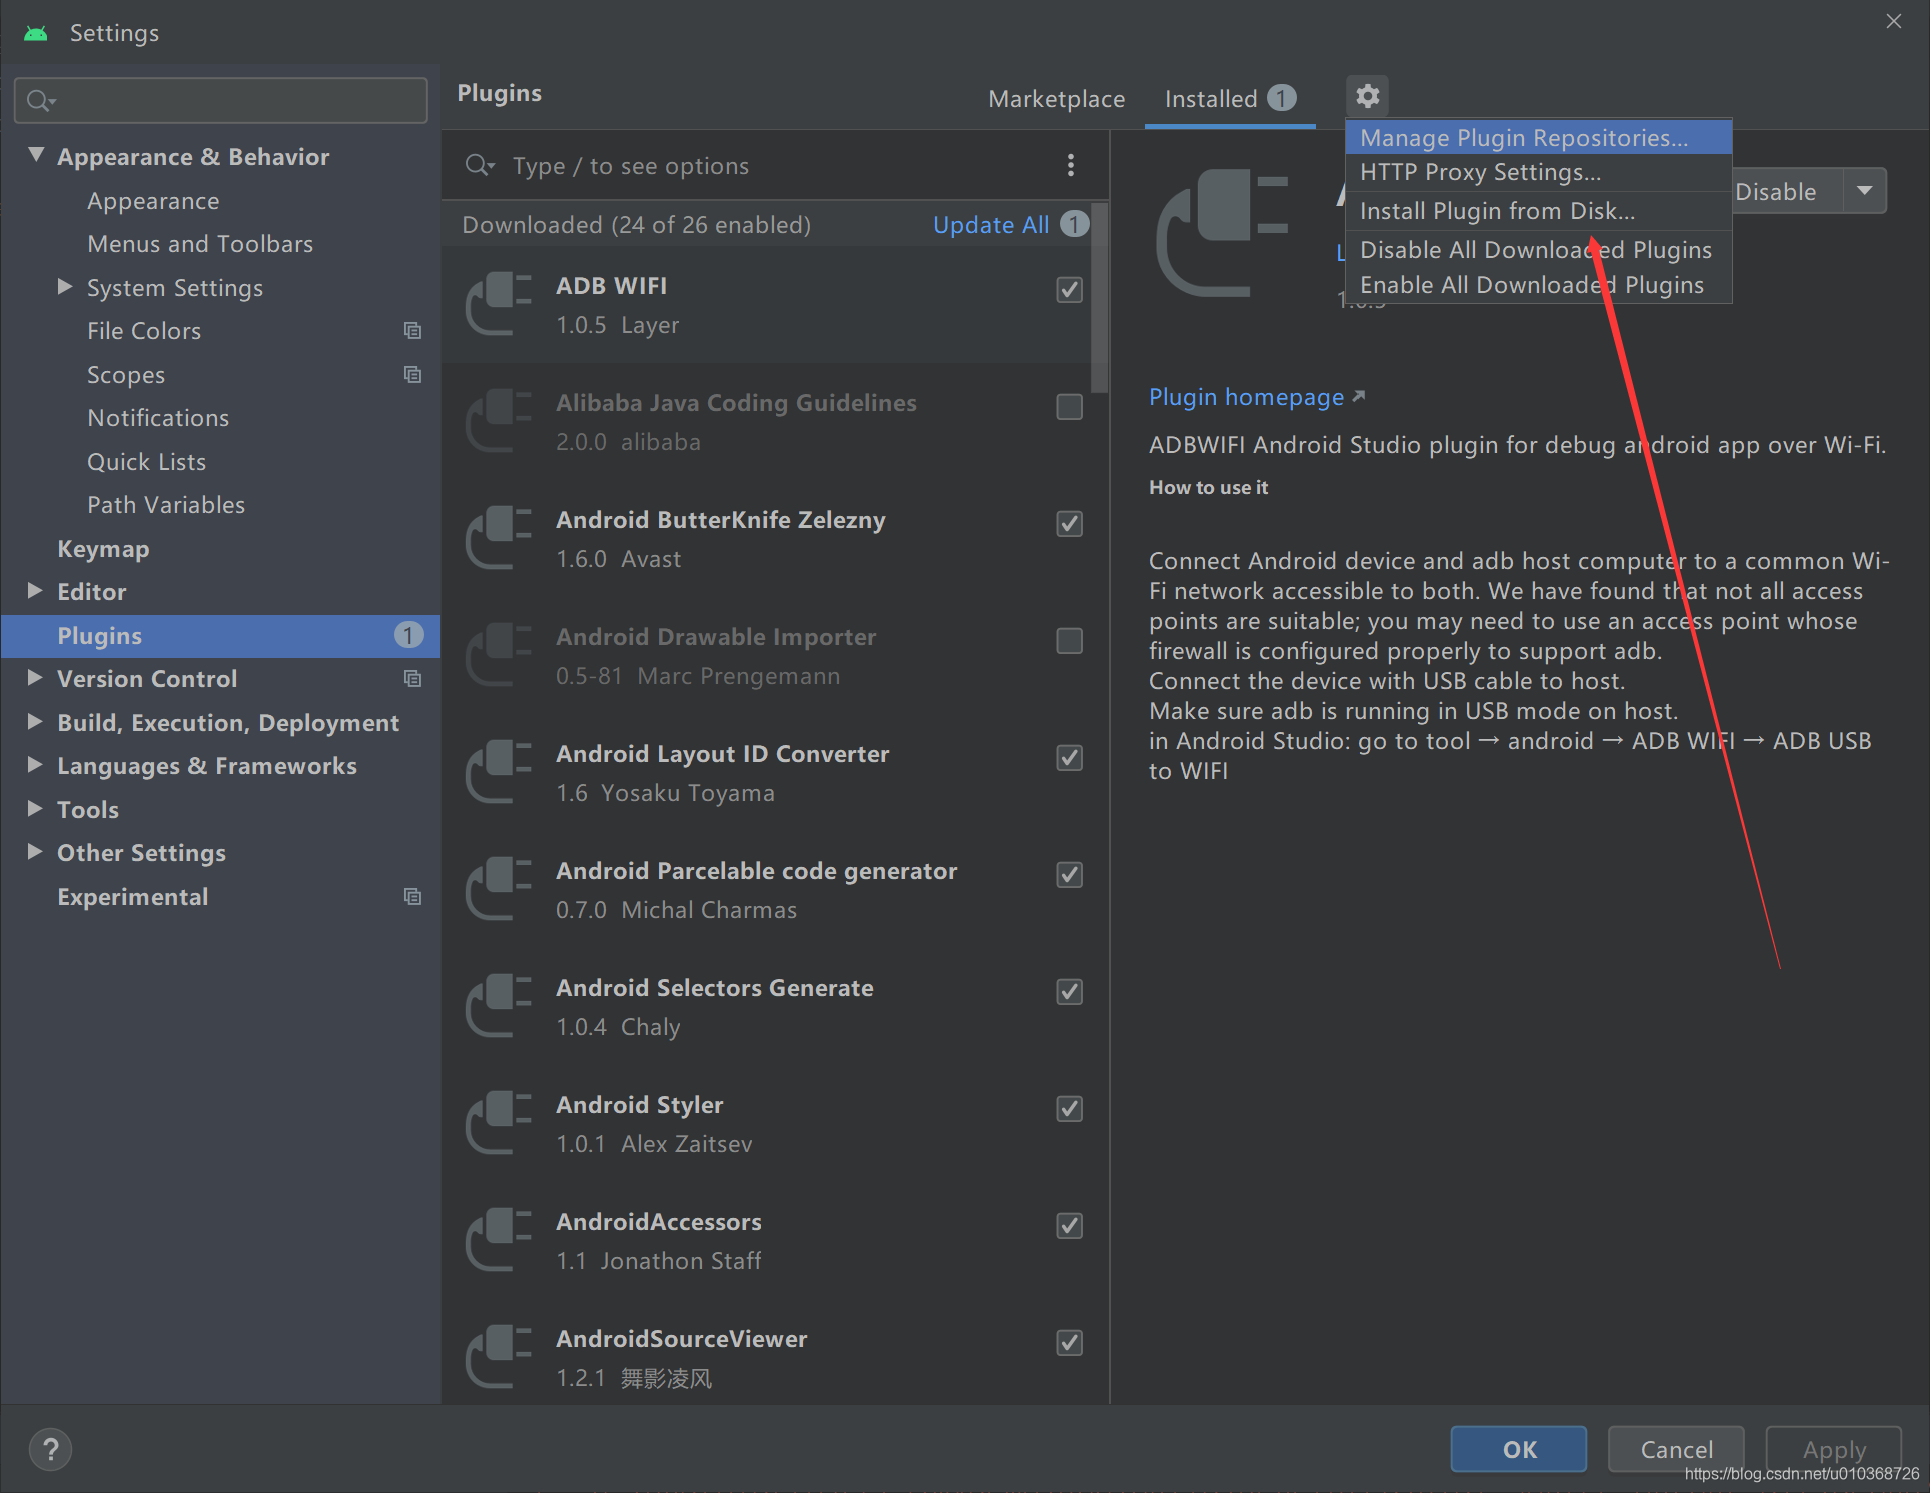Expand the Editor section
Viewport: 1930px width, 1493px height.
click(x=35, y=591)
